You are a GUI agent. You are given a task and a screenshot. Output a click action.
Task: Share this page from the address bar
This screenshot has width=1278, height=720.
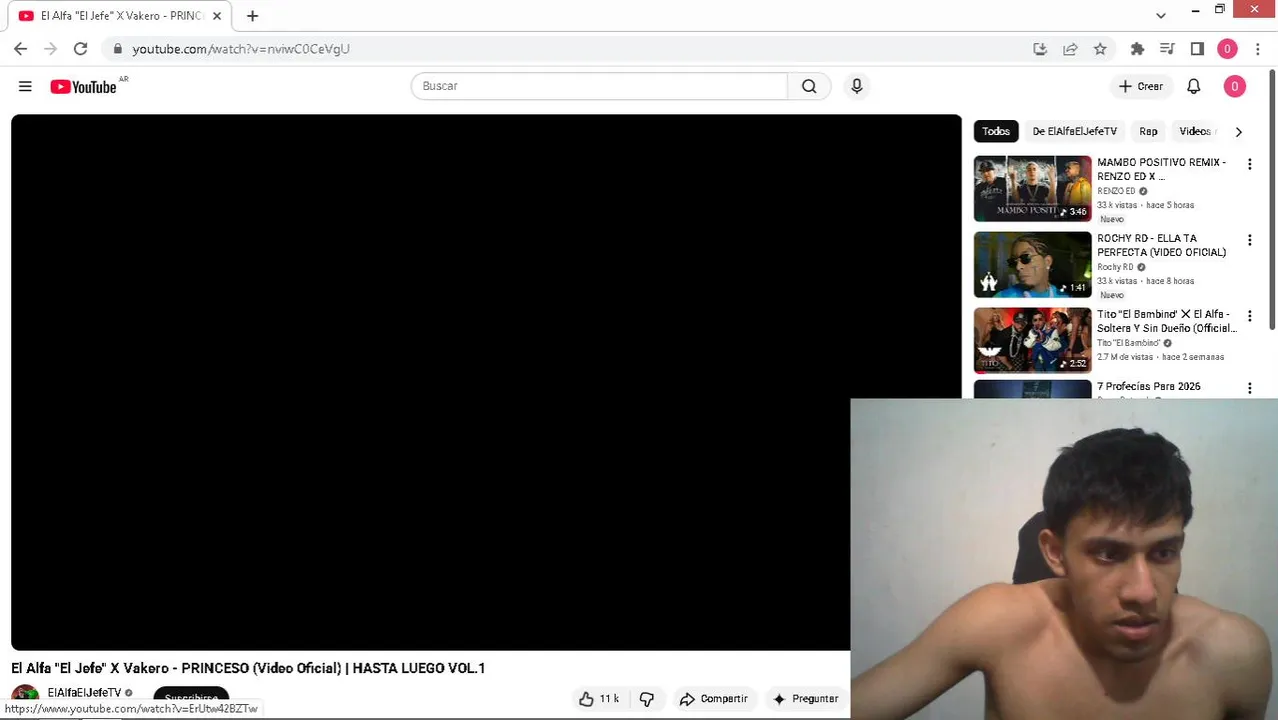point(1070,48)
